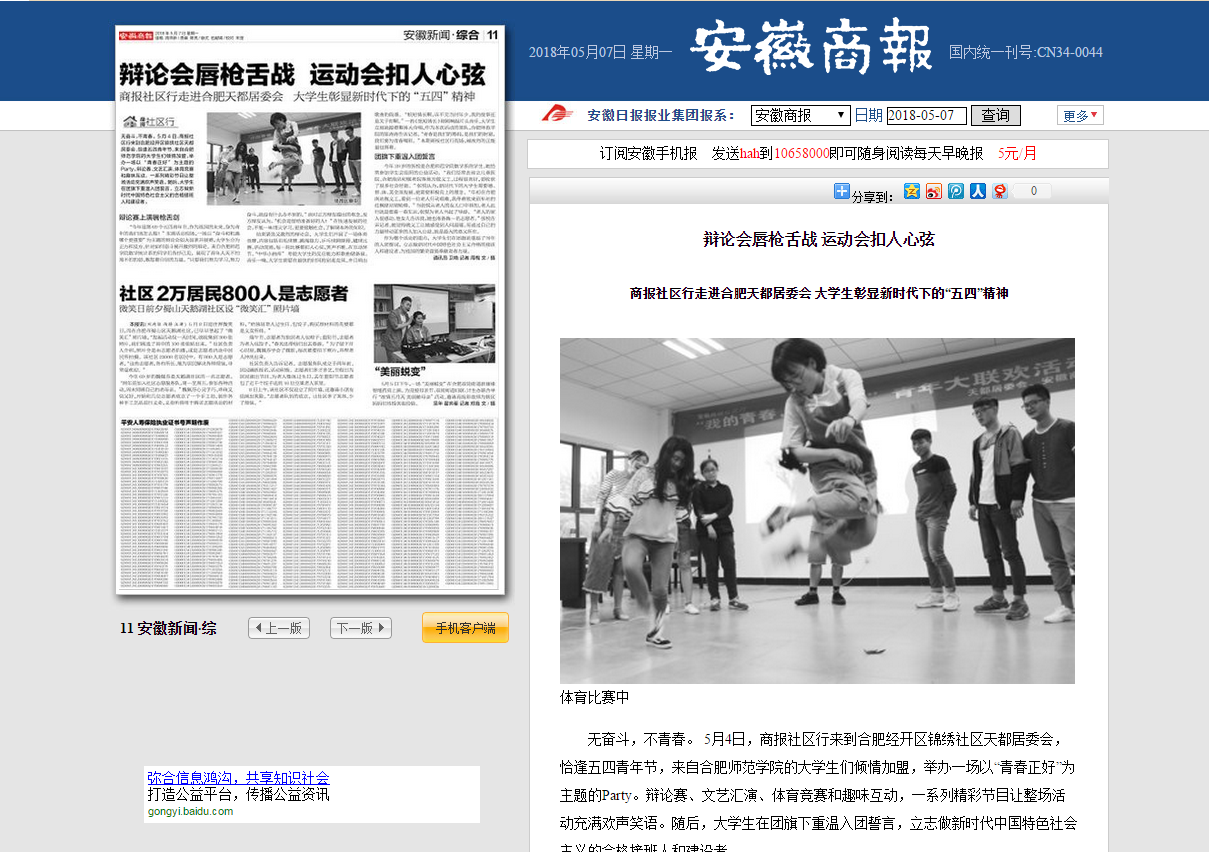Open the gongyi.baidu.com URL link
Viewport: 1209px width, 852px height.
point(190,811)
